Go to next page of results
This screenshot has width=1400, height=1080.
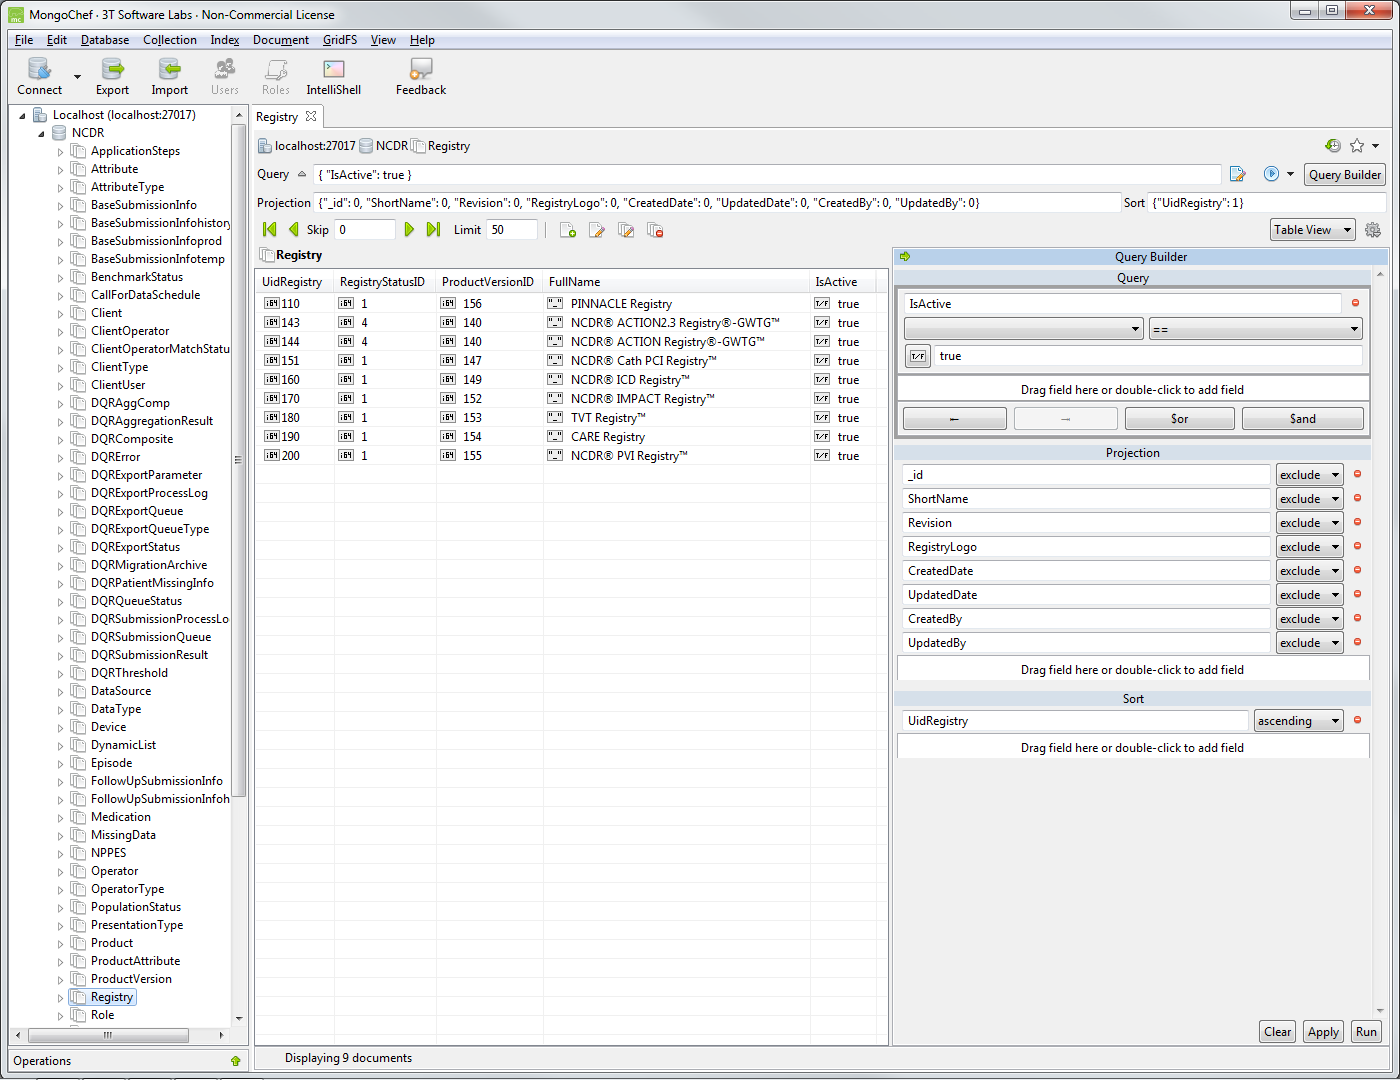409,230
